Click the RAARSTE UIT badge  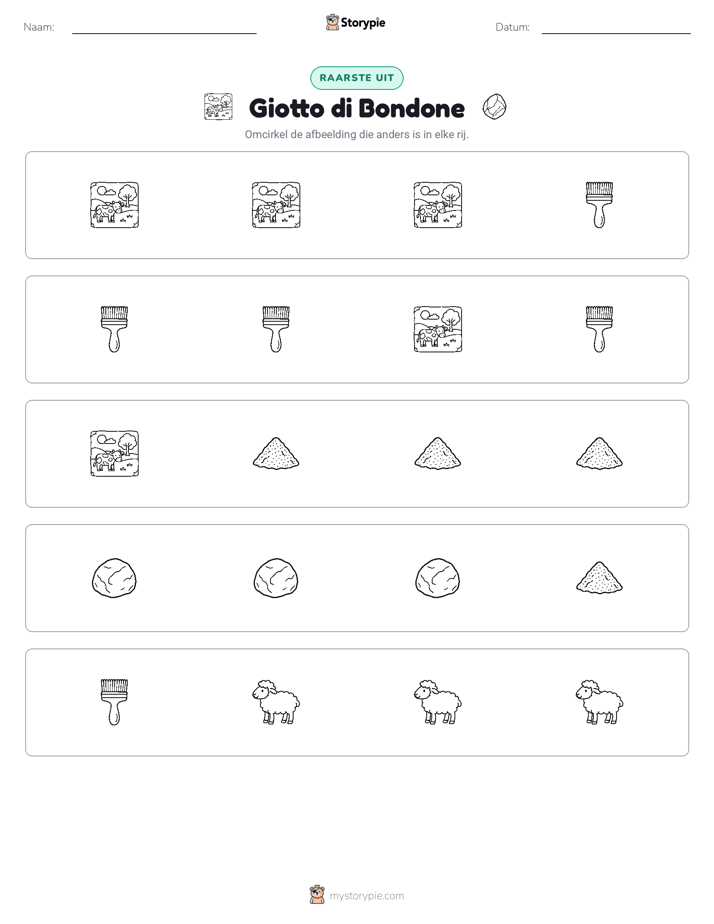(356, 78)
